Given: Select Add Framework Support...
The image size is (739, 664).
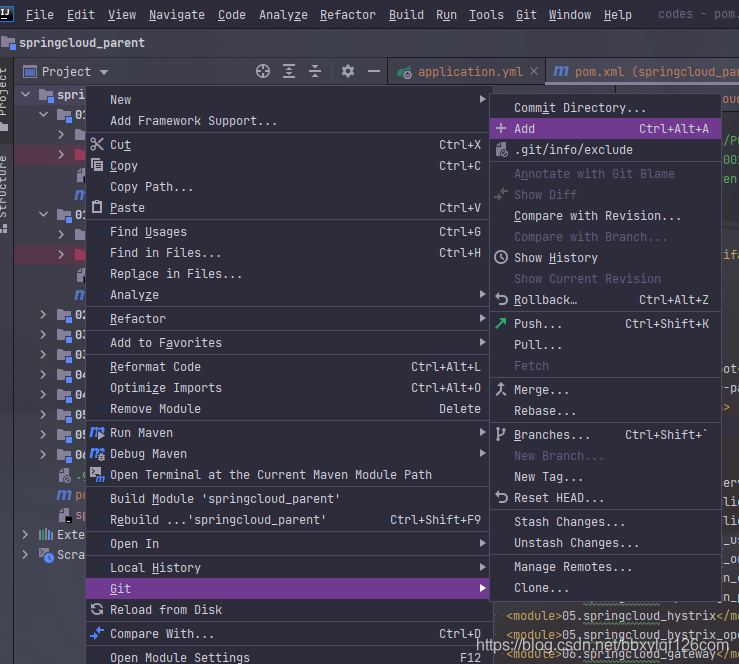Looking at the screenshot, I should pyautogui.click(x=287, y=121).
